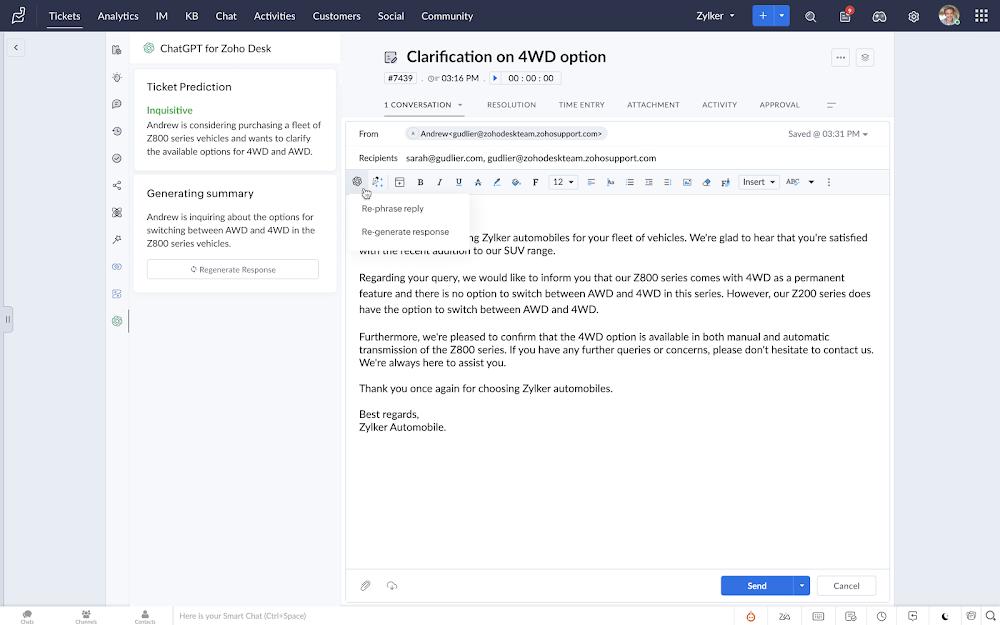Pick the text font color tool
The image size is (1000, 625).
pos(497,182)
